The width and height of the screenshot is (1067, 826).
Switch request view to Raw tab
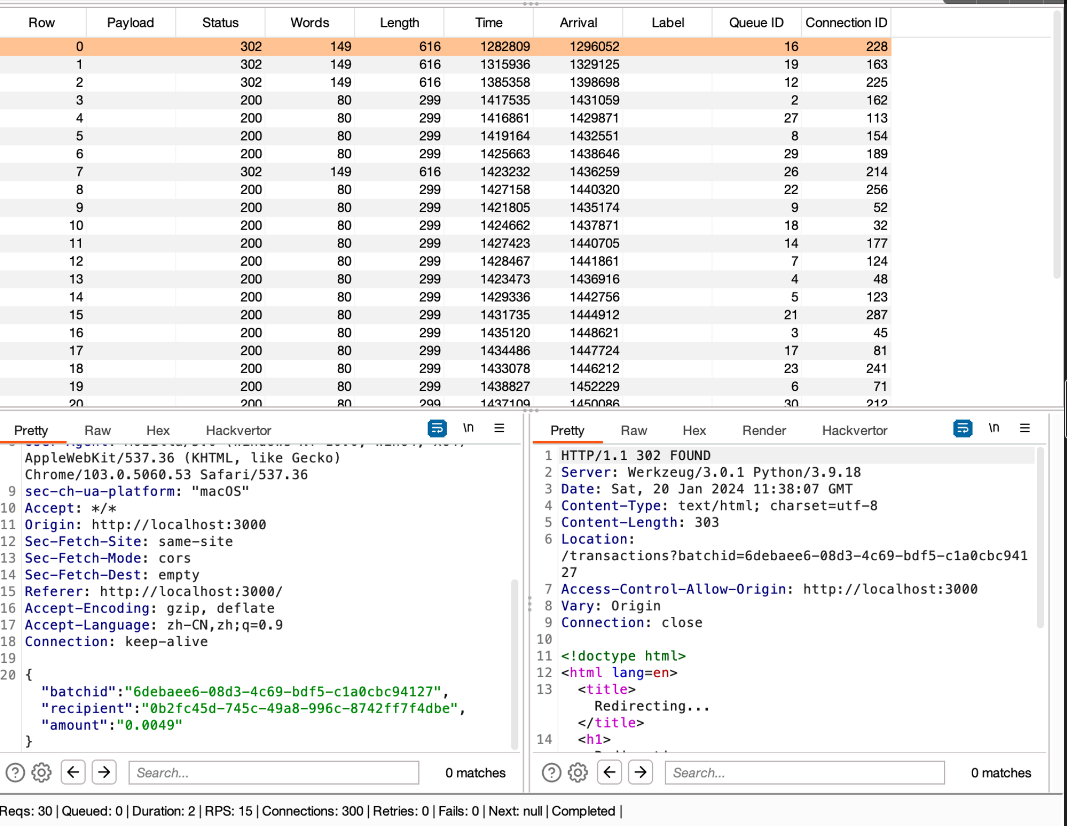click(x=98, y=430)
